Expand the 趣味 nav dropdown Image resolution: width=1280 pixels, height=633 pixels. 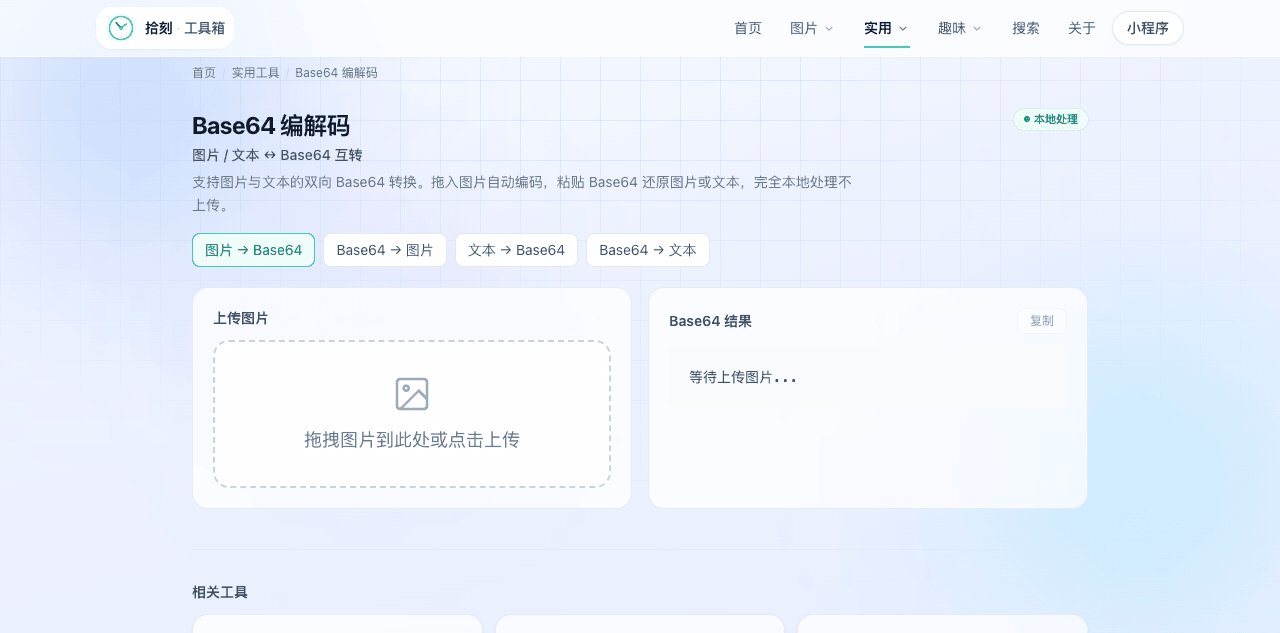(x=960, y=28)
